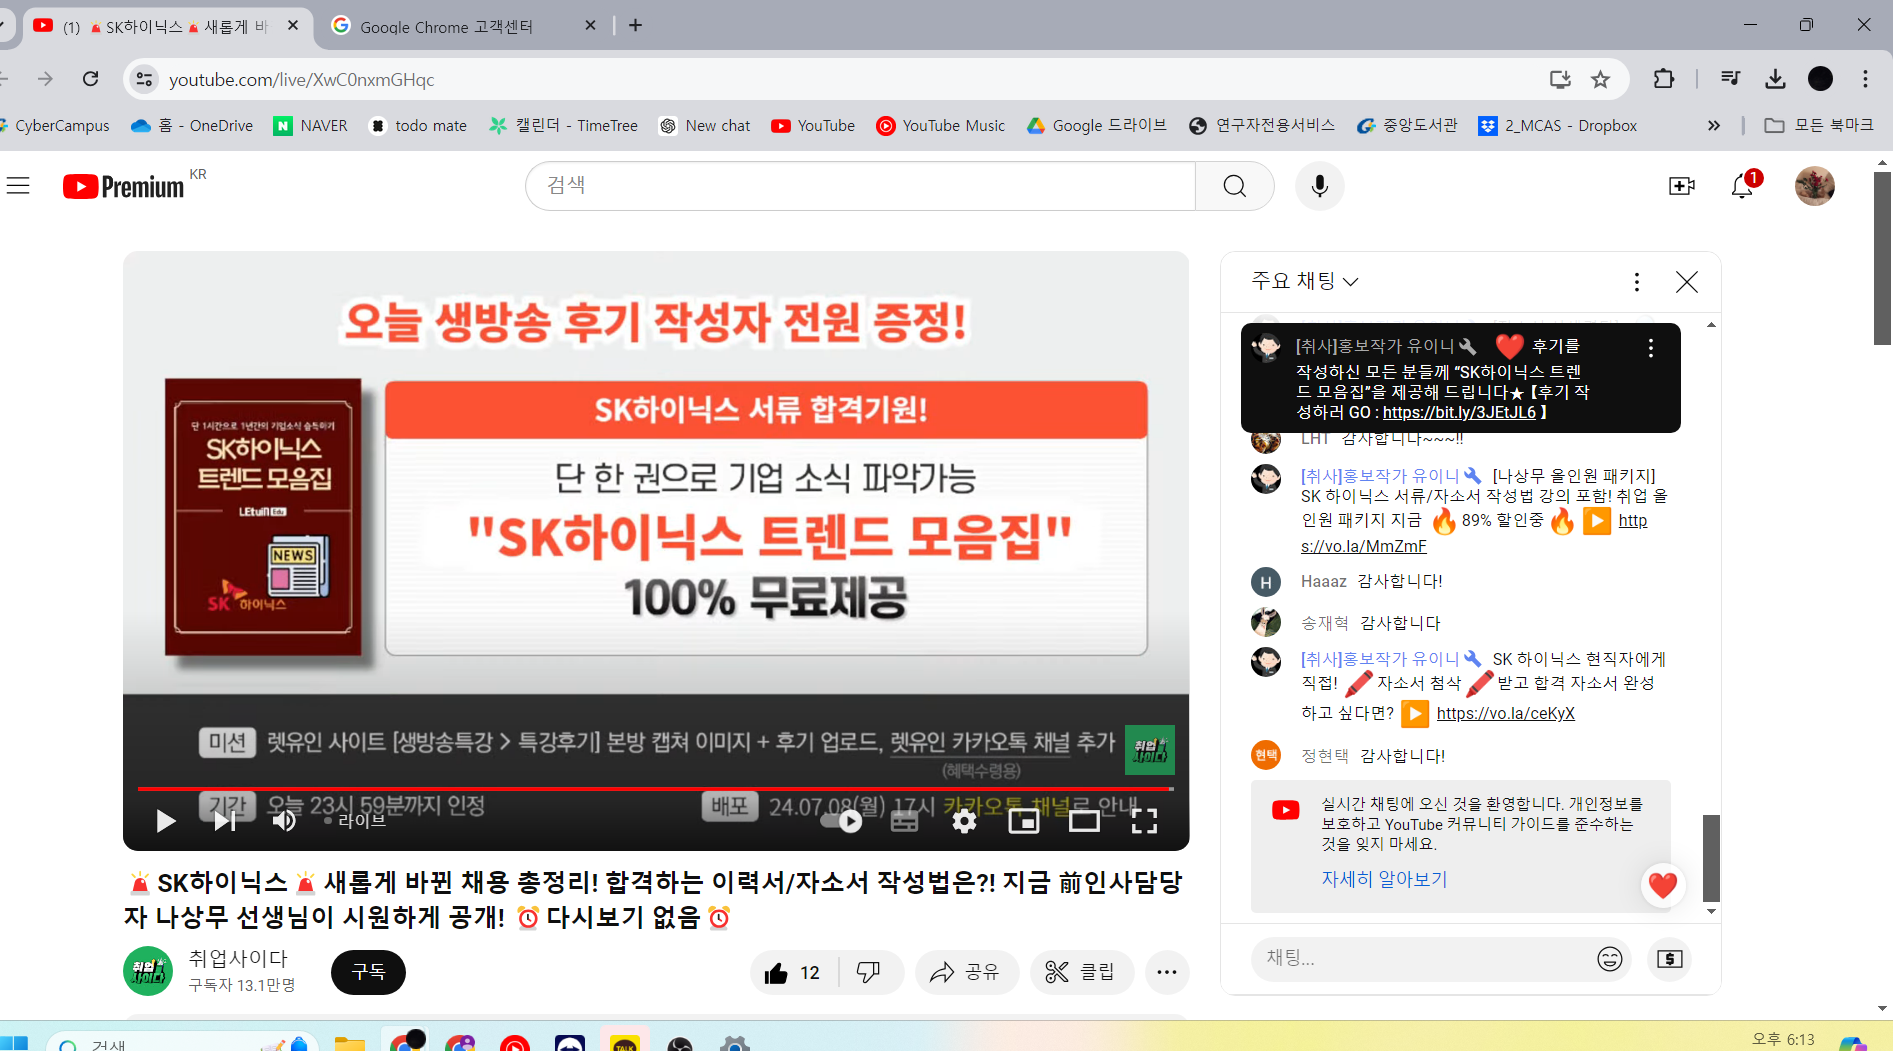Open the YouTube guide hamburger menu

[x=18, y=186]
